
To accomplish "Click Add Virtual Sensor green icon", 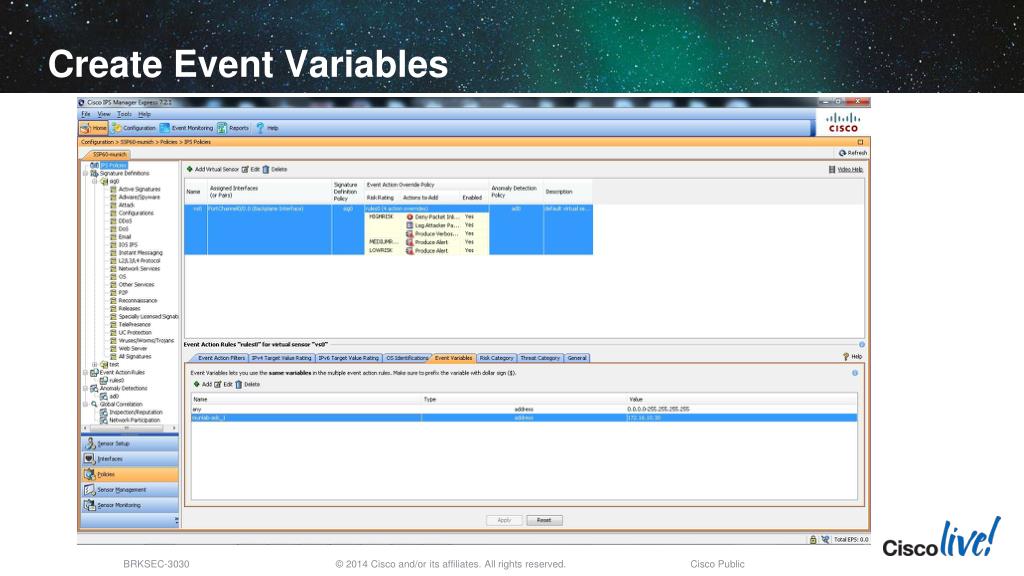I will pos(190,169).
